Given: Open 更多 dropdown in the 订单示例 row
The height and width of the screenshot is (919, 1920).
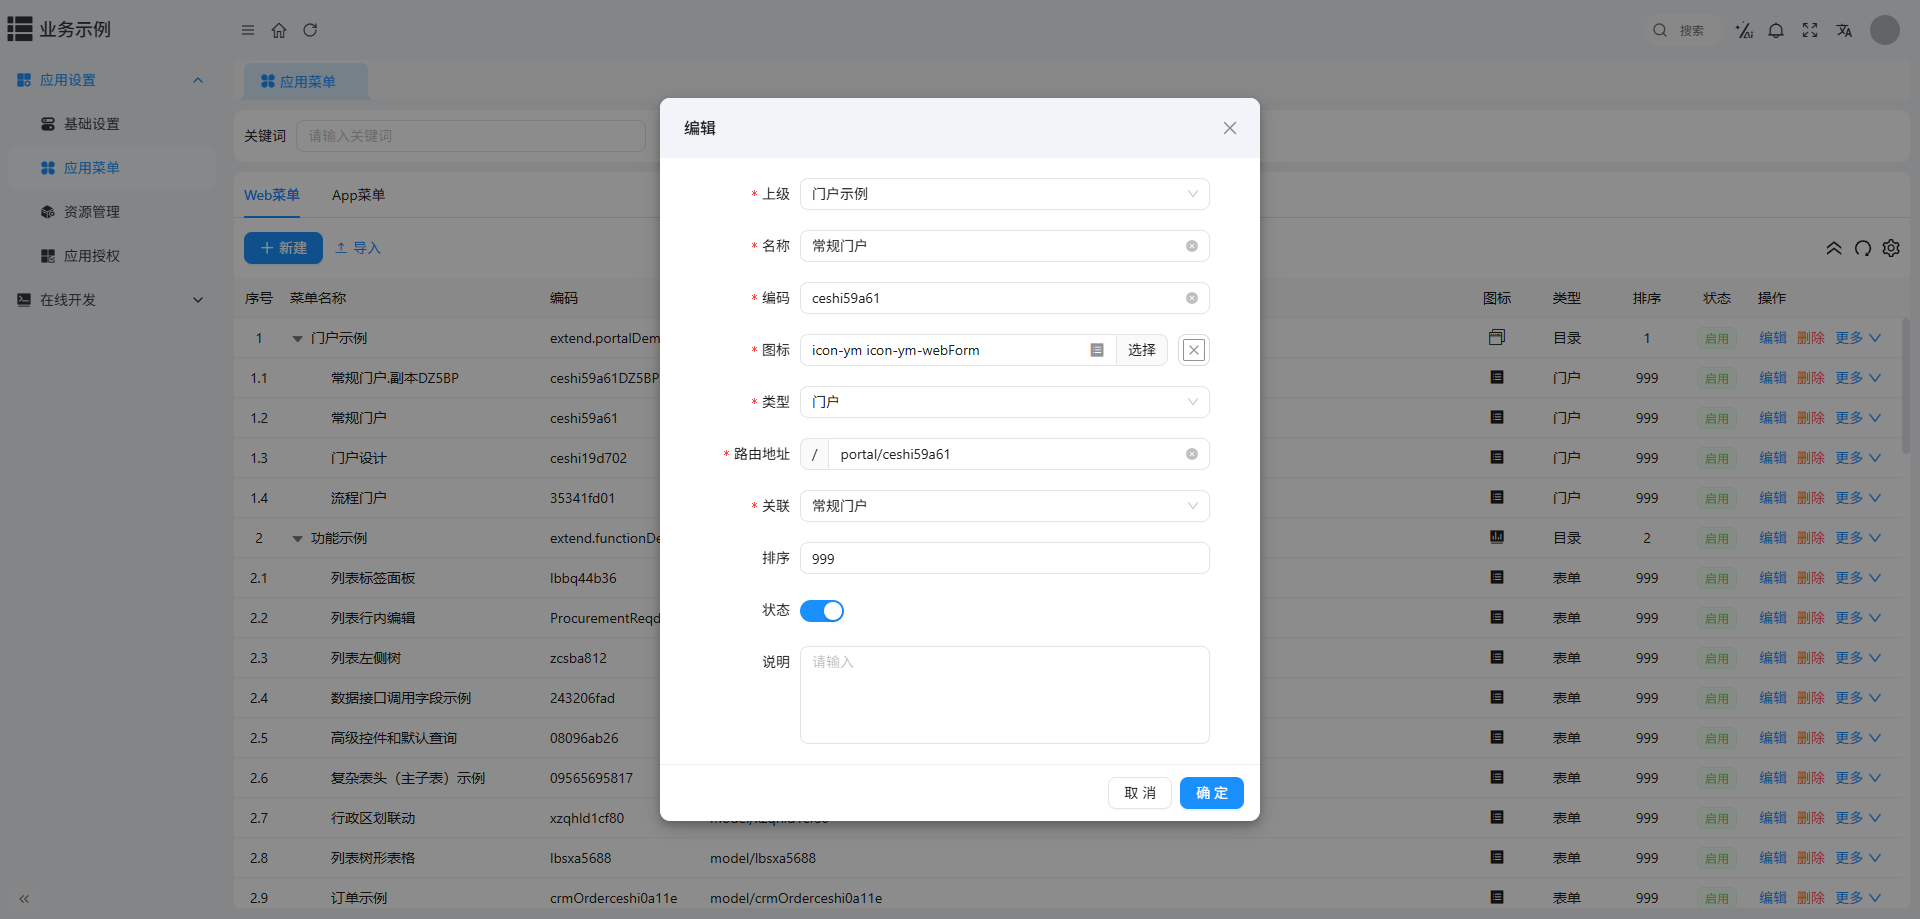Looking at the screenshot, I should click(x=1858, y=898).
